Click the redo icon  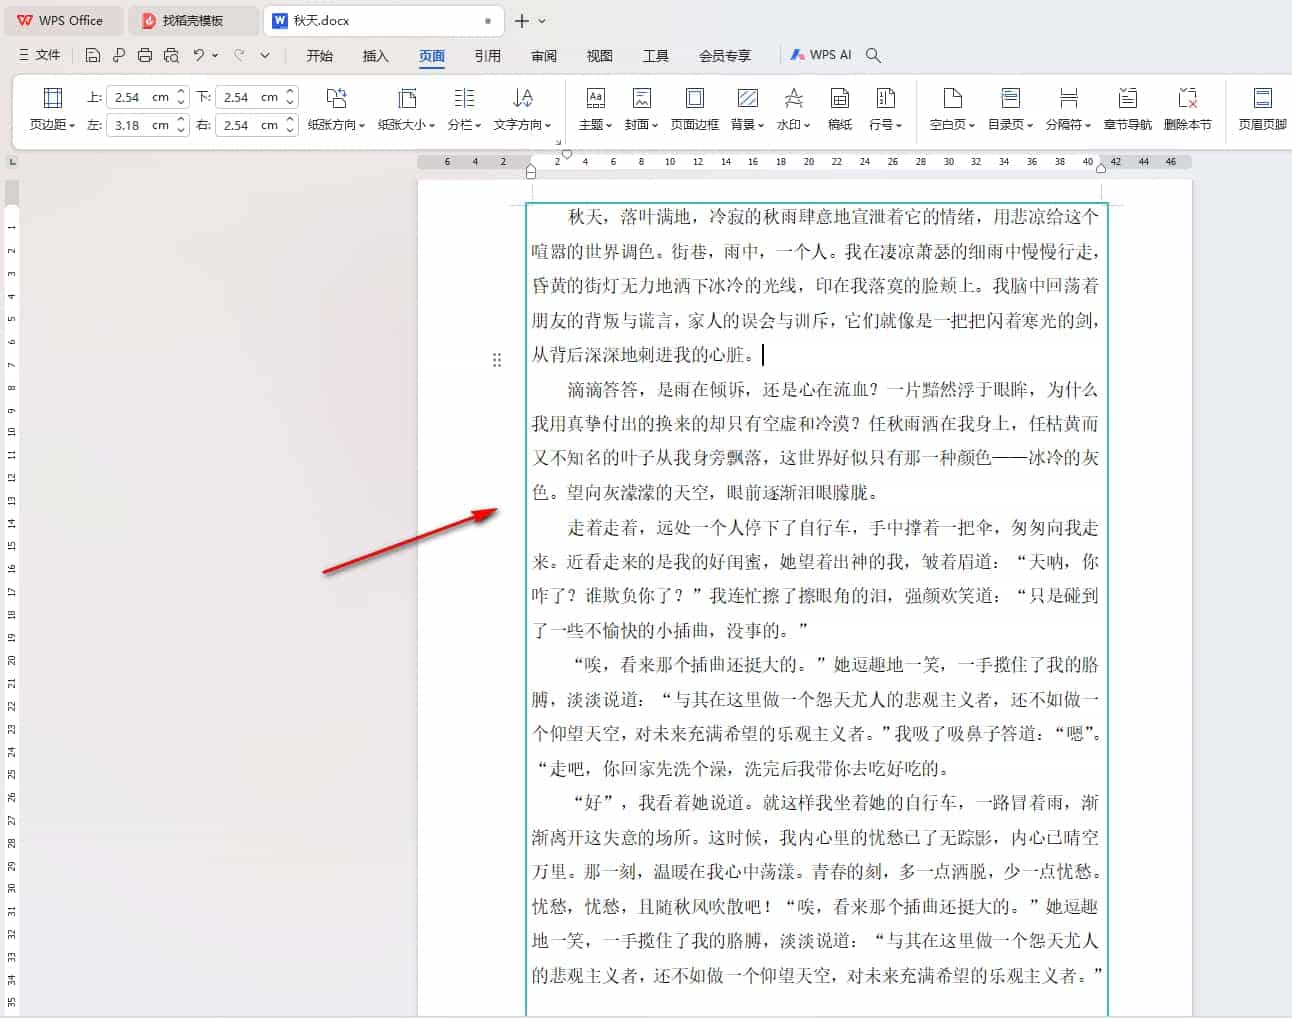pos(239,55)
